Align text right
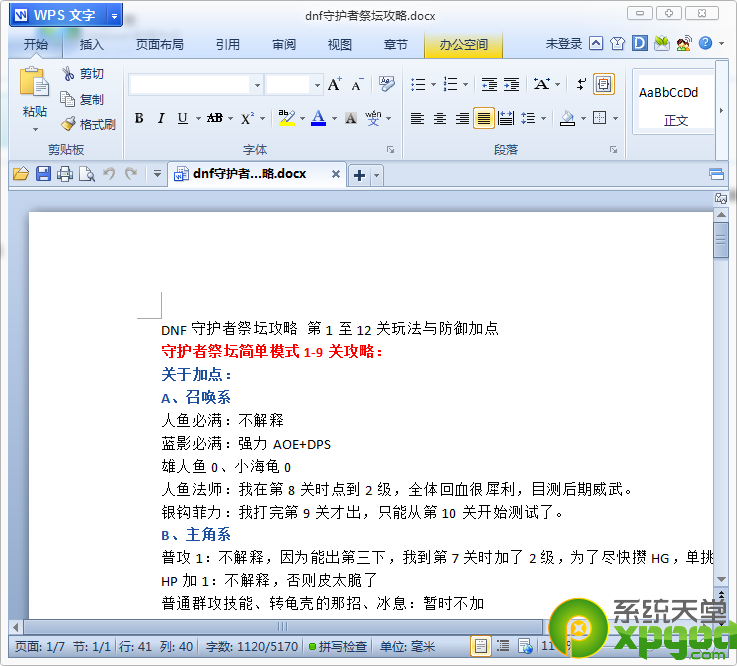This screenshot has width=737, height=666. (x=462, y=118)
